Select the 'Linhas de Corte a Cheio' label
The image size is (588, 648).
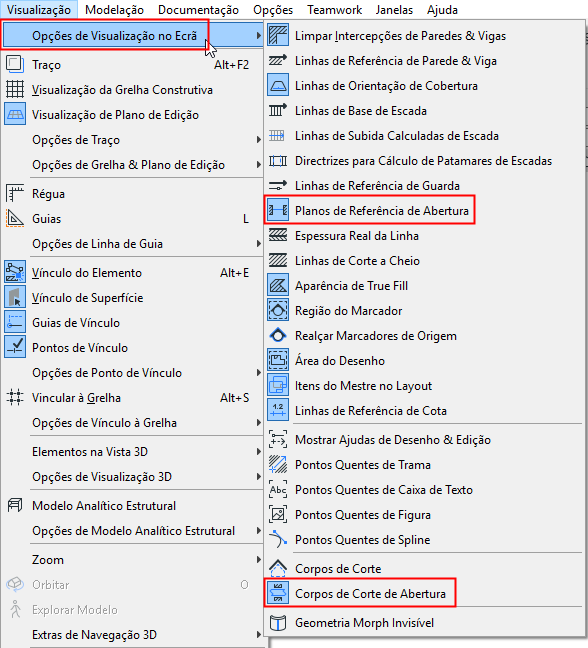(x=357, y=261)
